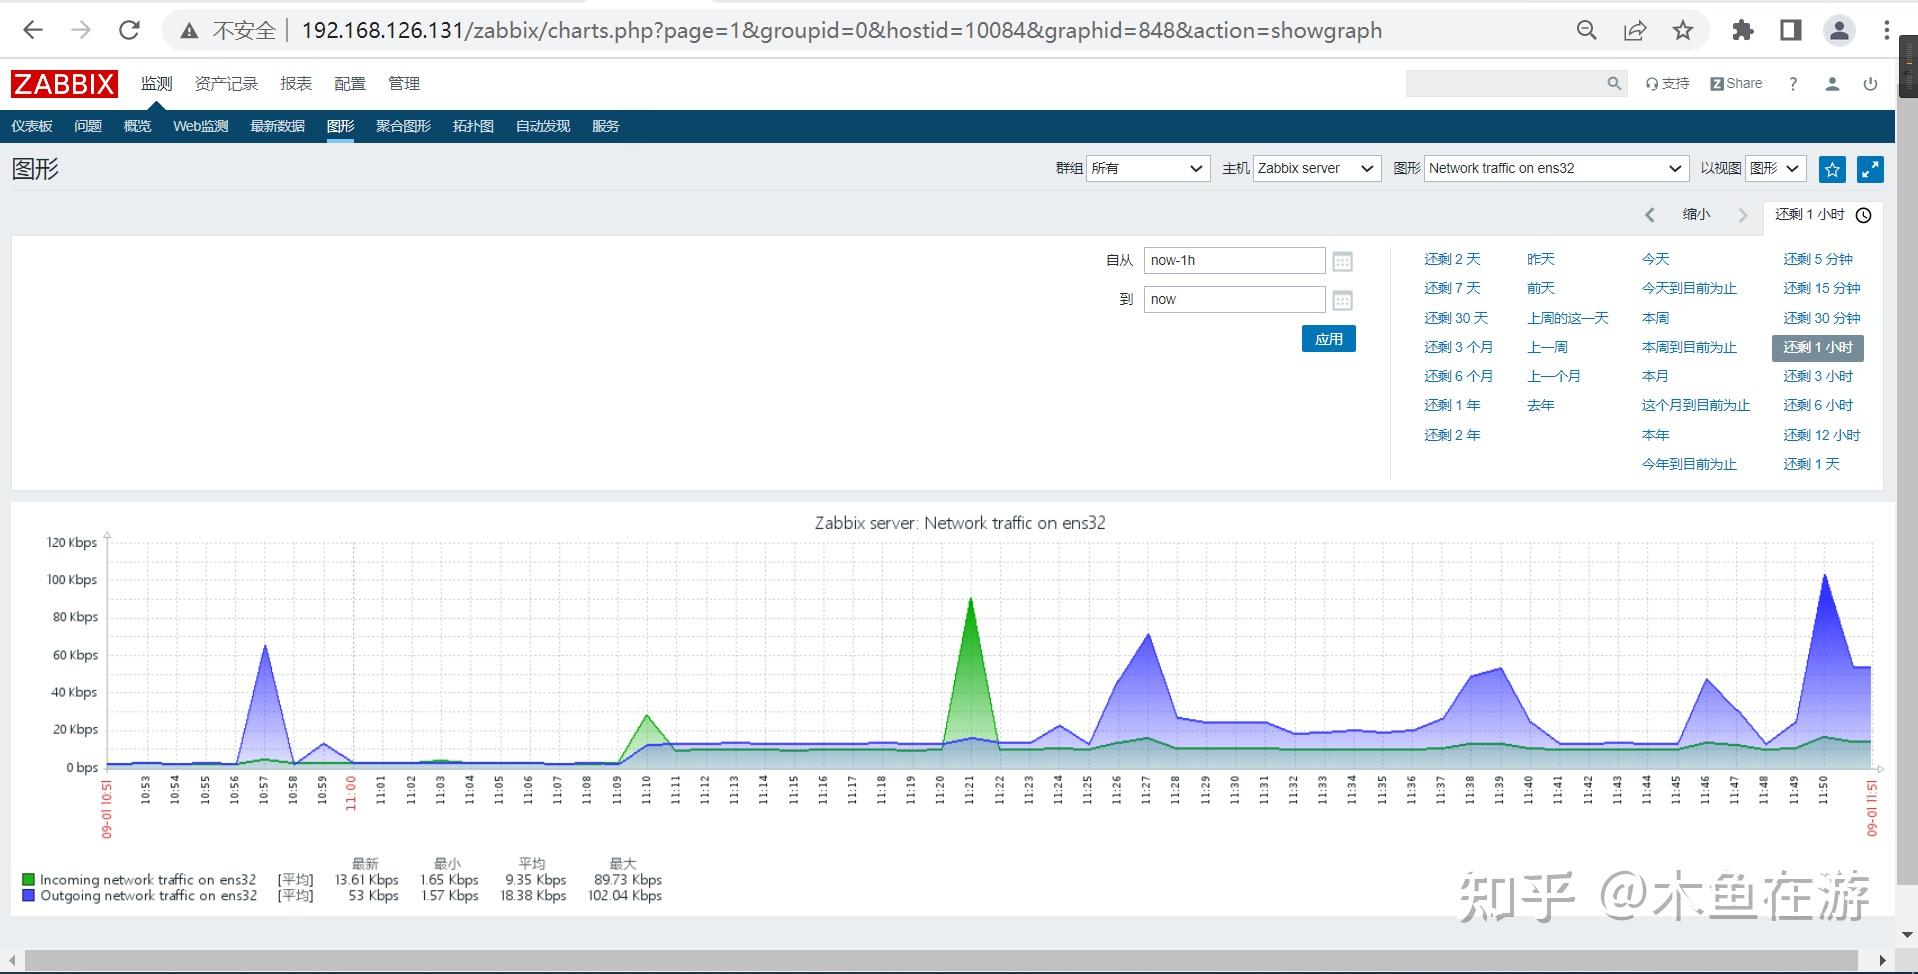This screenshot has height=974, width=1918.
Task: Go to the 拓扑图 submenu
Action: click(x=473, y=126)
